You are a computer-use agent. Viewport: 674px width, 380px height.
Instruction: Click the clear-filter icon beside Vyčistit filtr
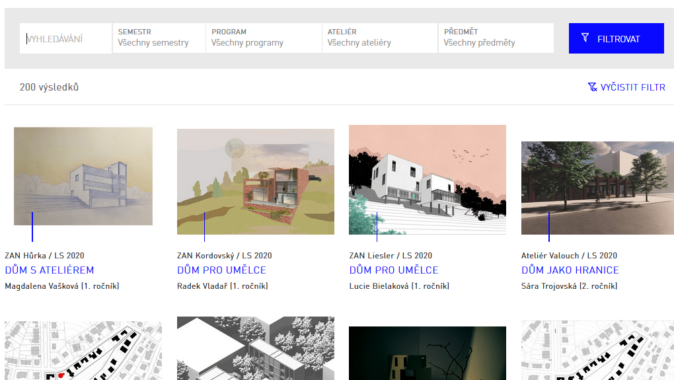click(592, 87)
